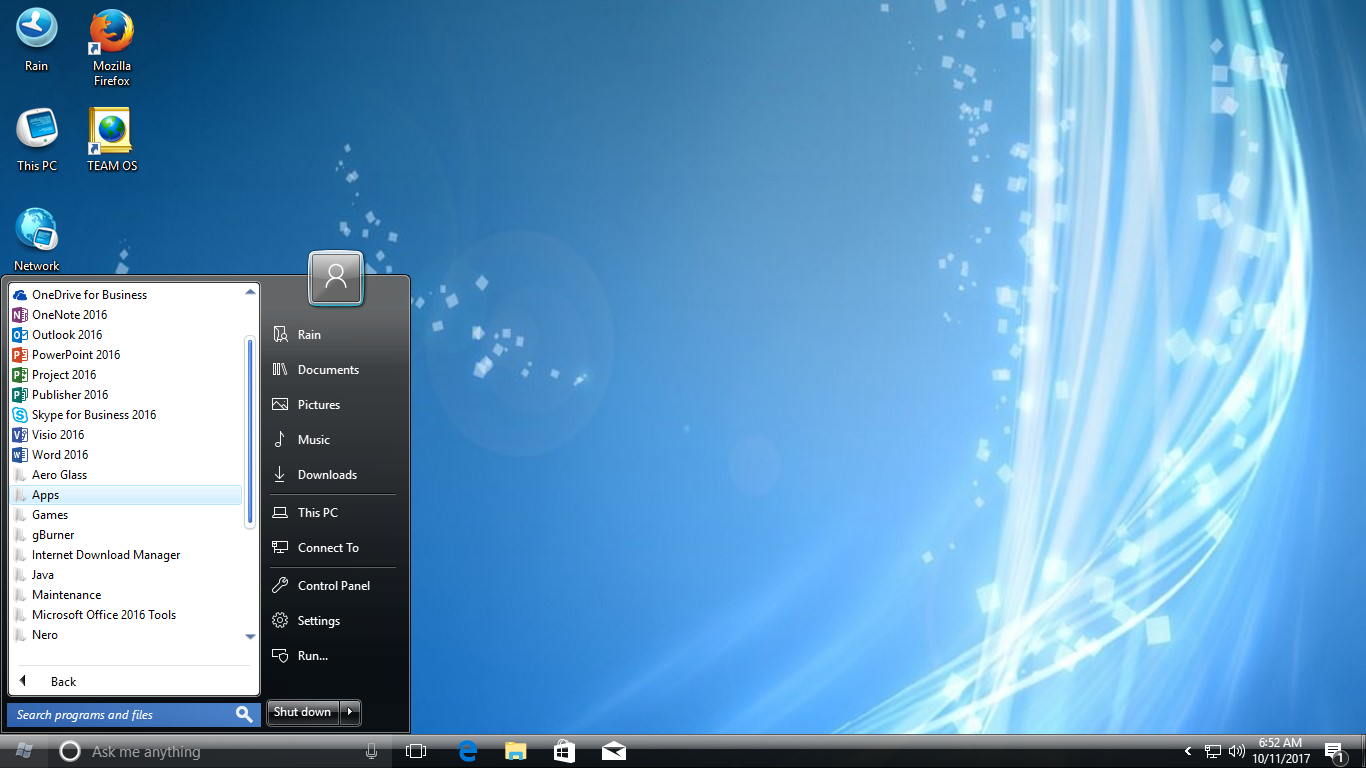Open the Store from the taskbar

coord(565,751)
